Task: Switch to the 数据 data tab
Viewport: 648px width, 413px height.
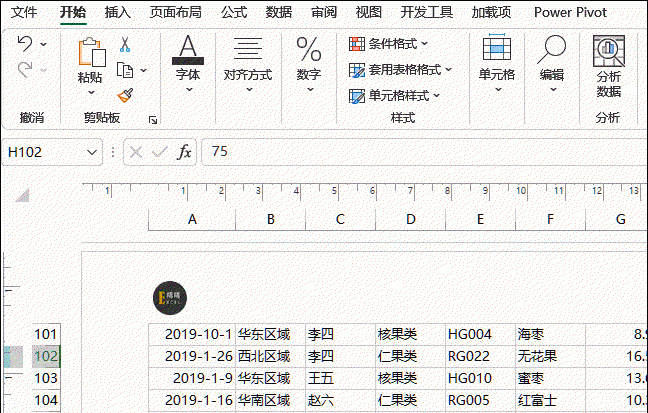Action: [x=279, y=12]
